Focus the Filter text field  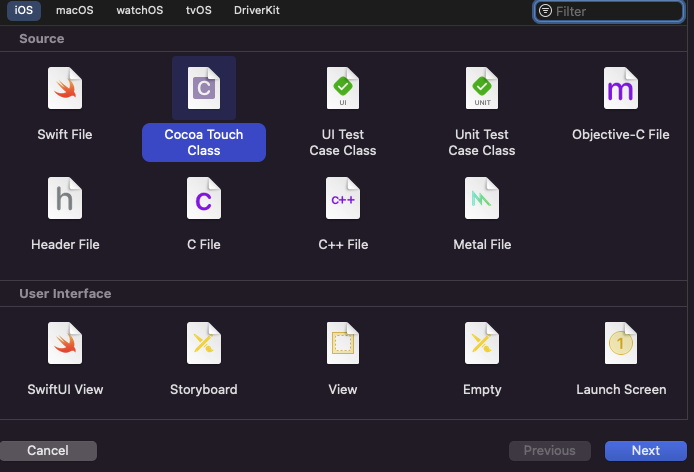tap(609, 11)
